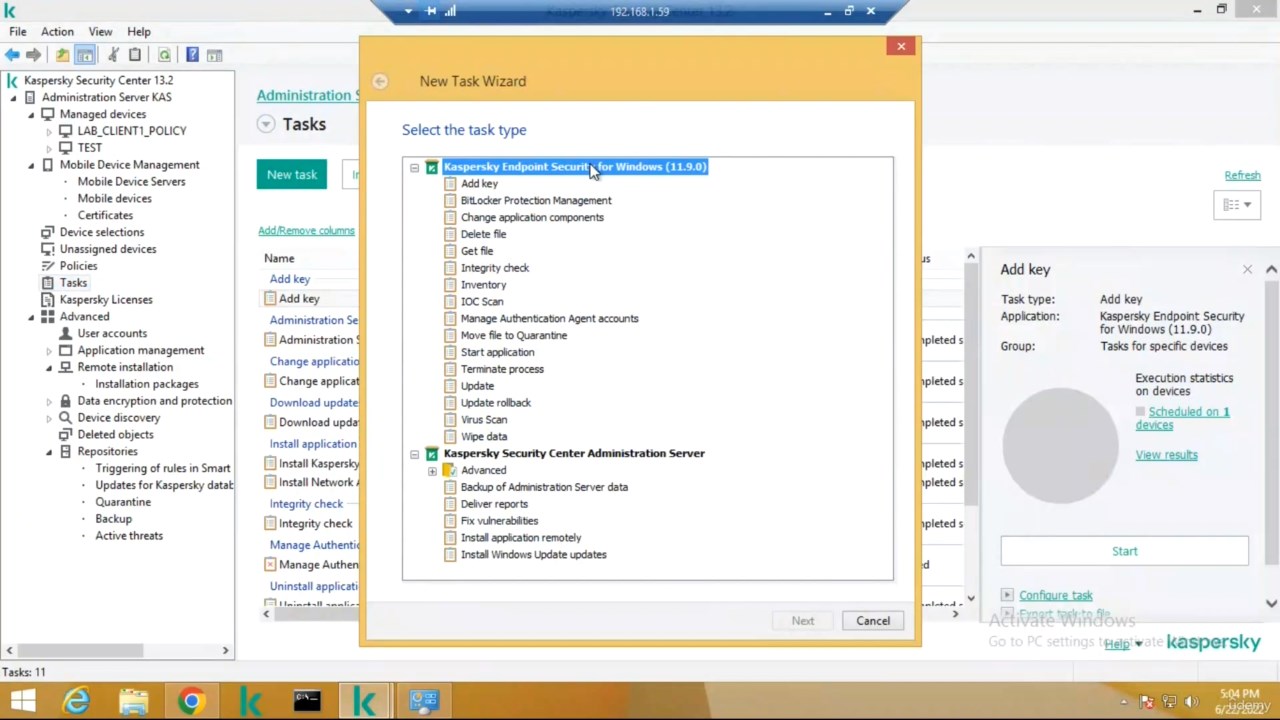Click the Show/Hide Action Pane toolbar icon

(214, 55)
